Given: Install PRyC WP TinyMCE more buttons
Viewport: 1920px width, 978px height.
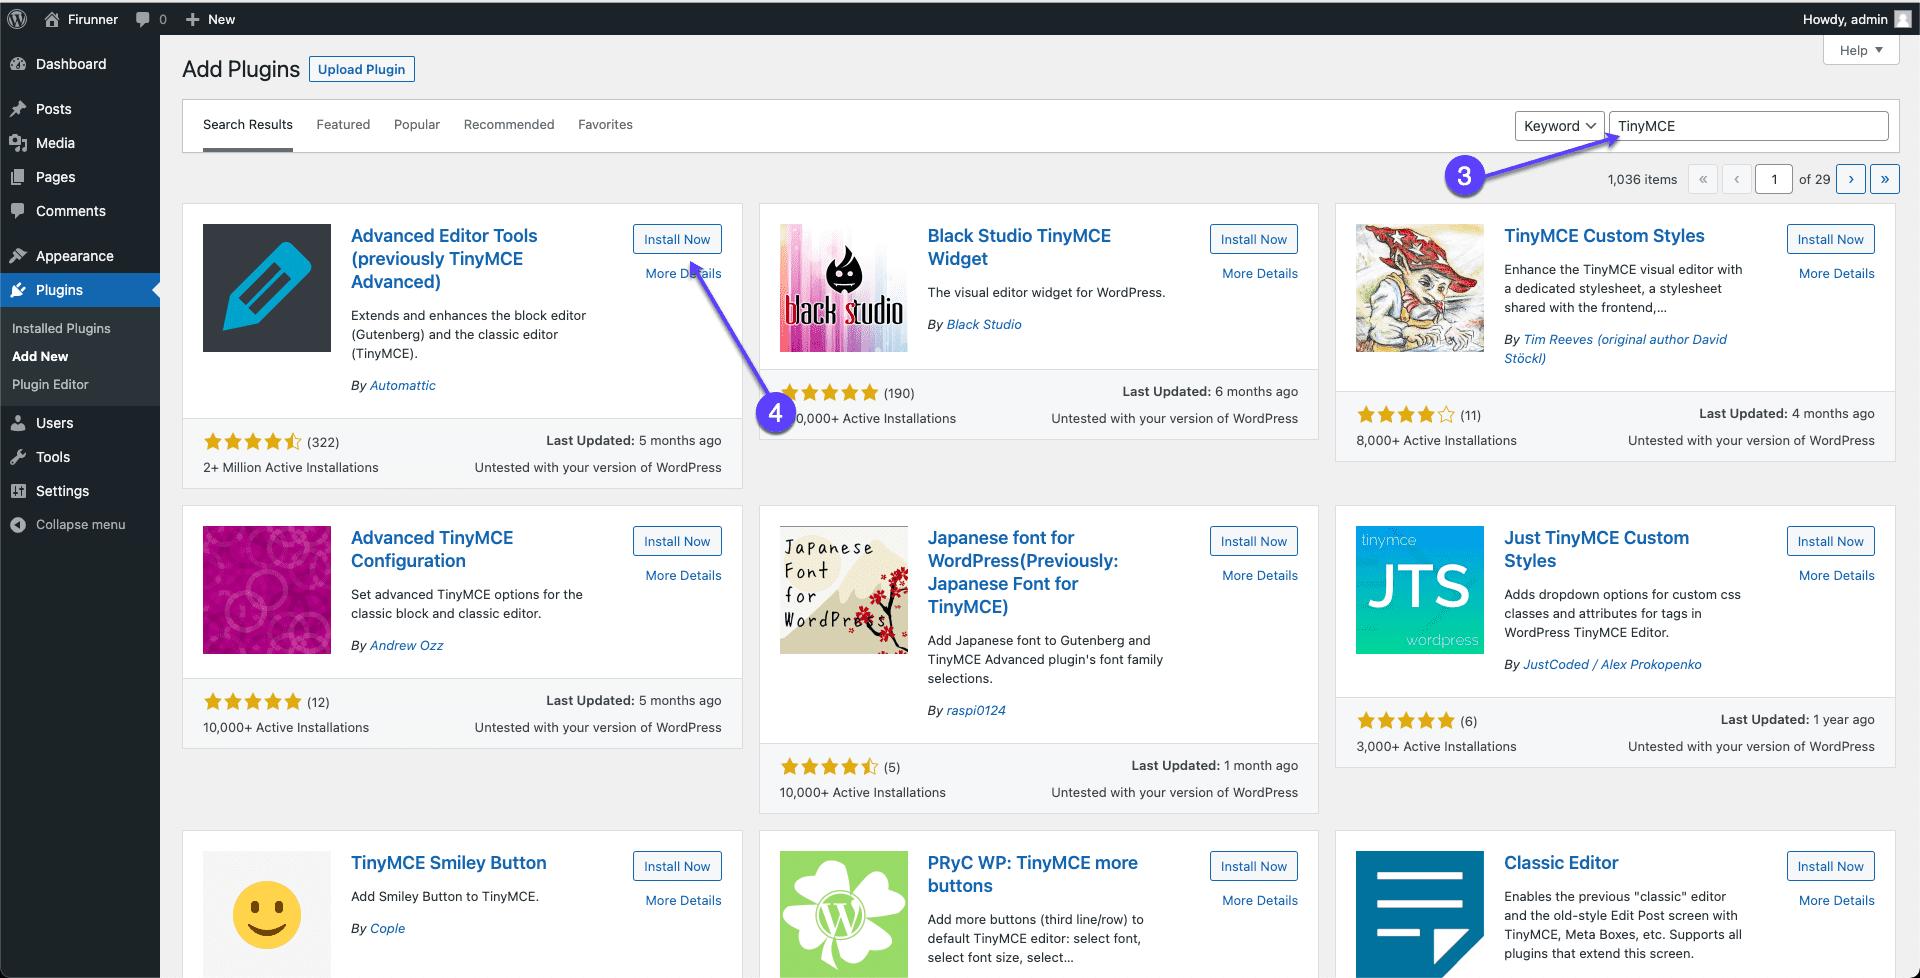Looking at the screenshot, I should click(x=1254, y=866).
